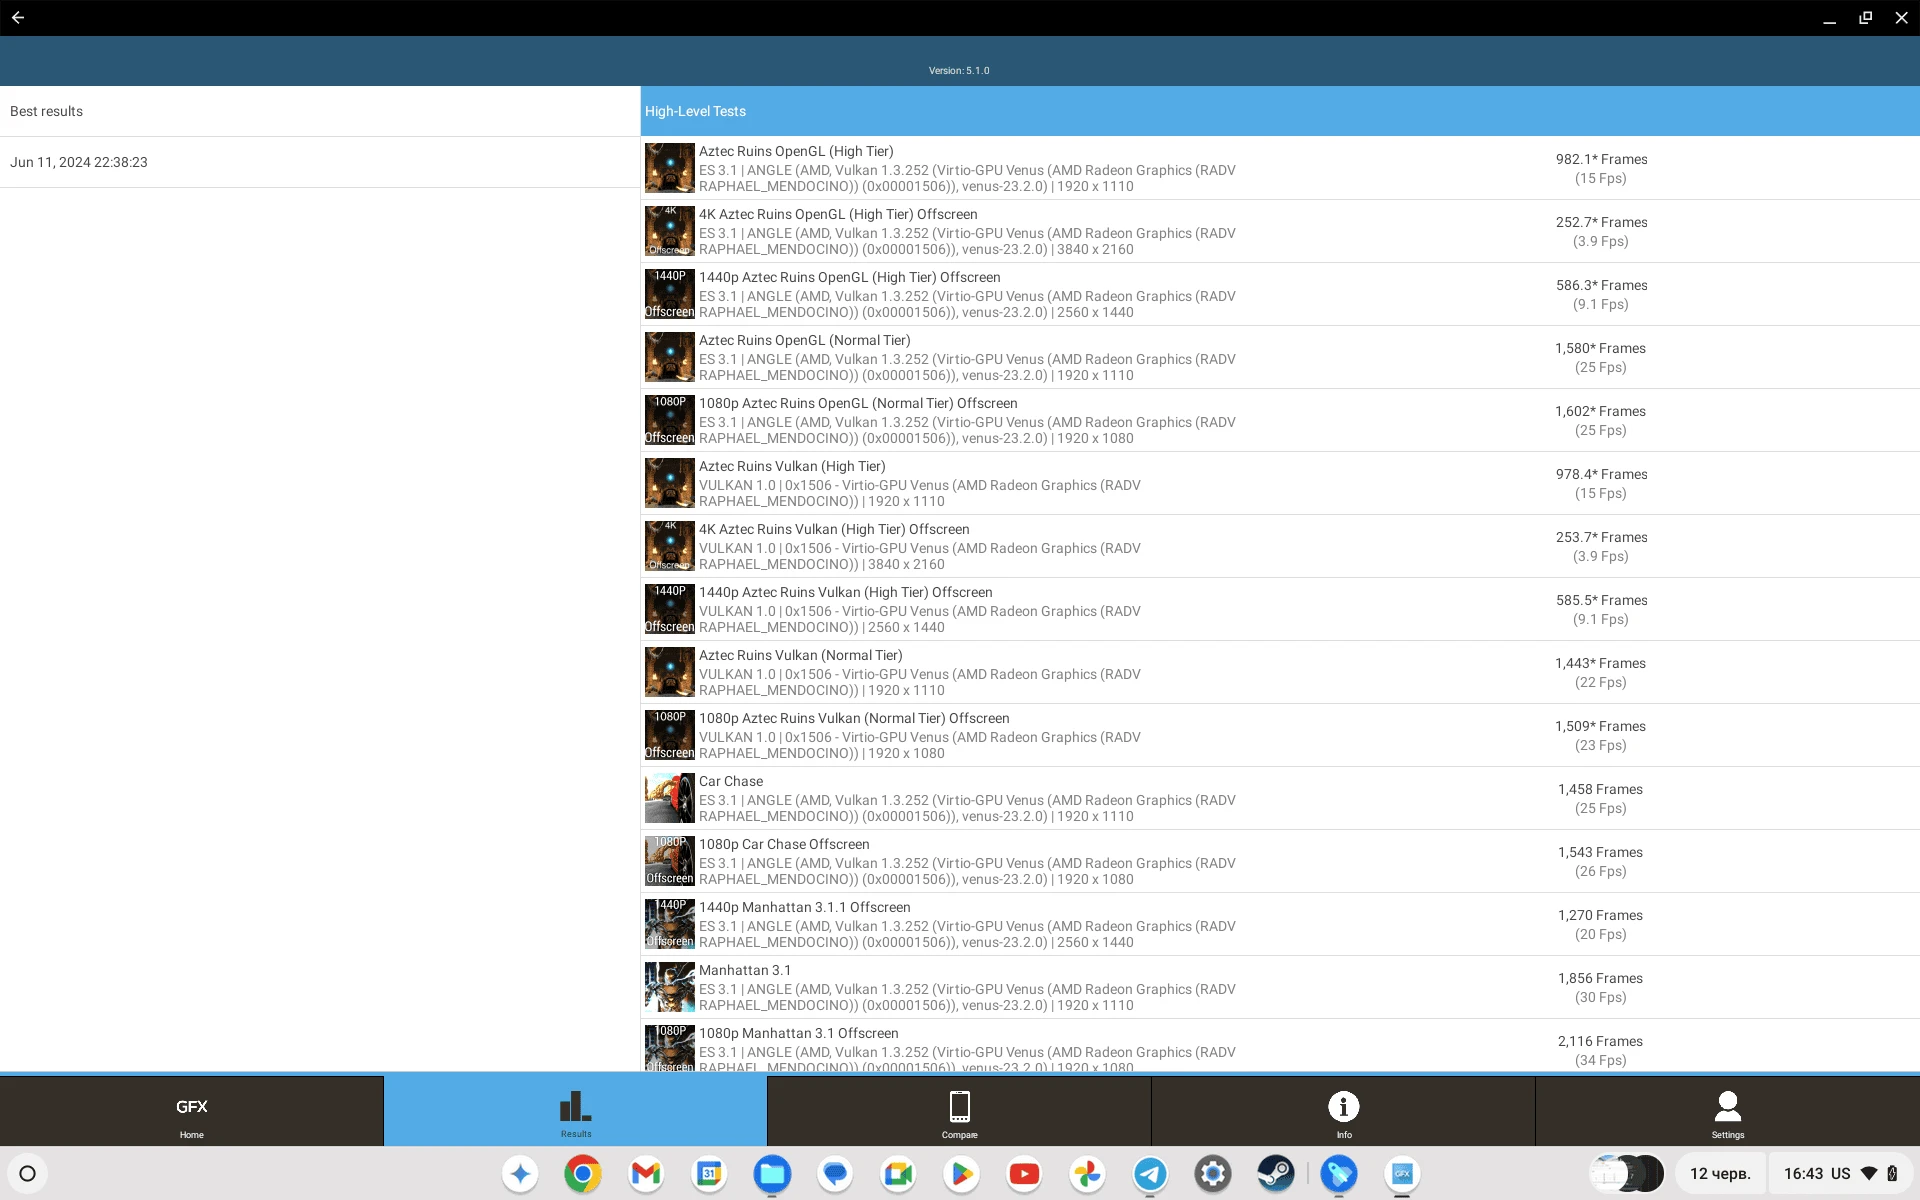The width and height of the screenshot is (1920, 1200).
Task: Click the 1,443* Frames score
Action: (1600, 663)
